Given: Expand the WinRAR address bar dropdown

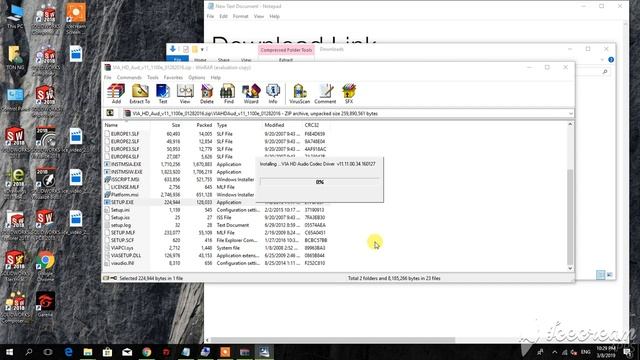Looking at the screenshot, I should click(x=570, y=113).
